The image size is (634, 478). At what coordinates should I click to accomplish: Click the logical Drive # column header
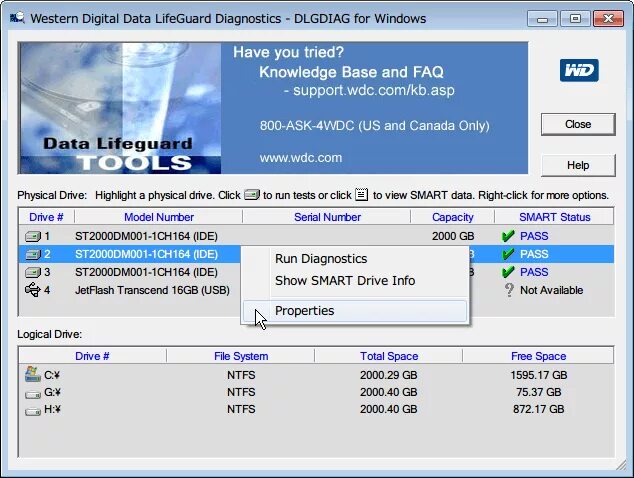pyautogui.click(x=92, y=356)
